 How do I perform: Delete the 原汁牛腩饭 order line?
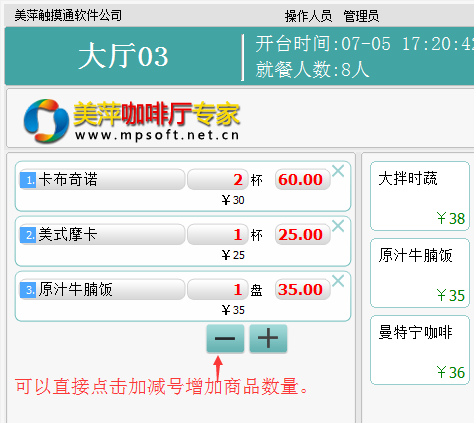338,281
